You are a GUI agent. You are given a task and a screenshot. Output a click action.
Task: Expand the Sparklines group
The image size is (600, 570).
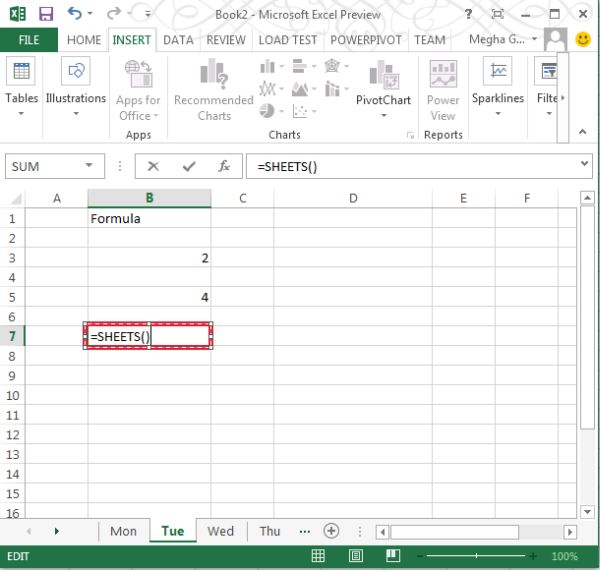click(x=497, y=87)
